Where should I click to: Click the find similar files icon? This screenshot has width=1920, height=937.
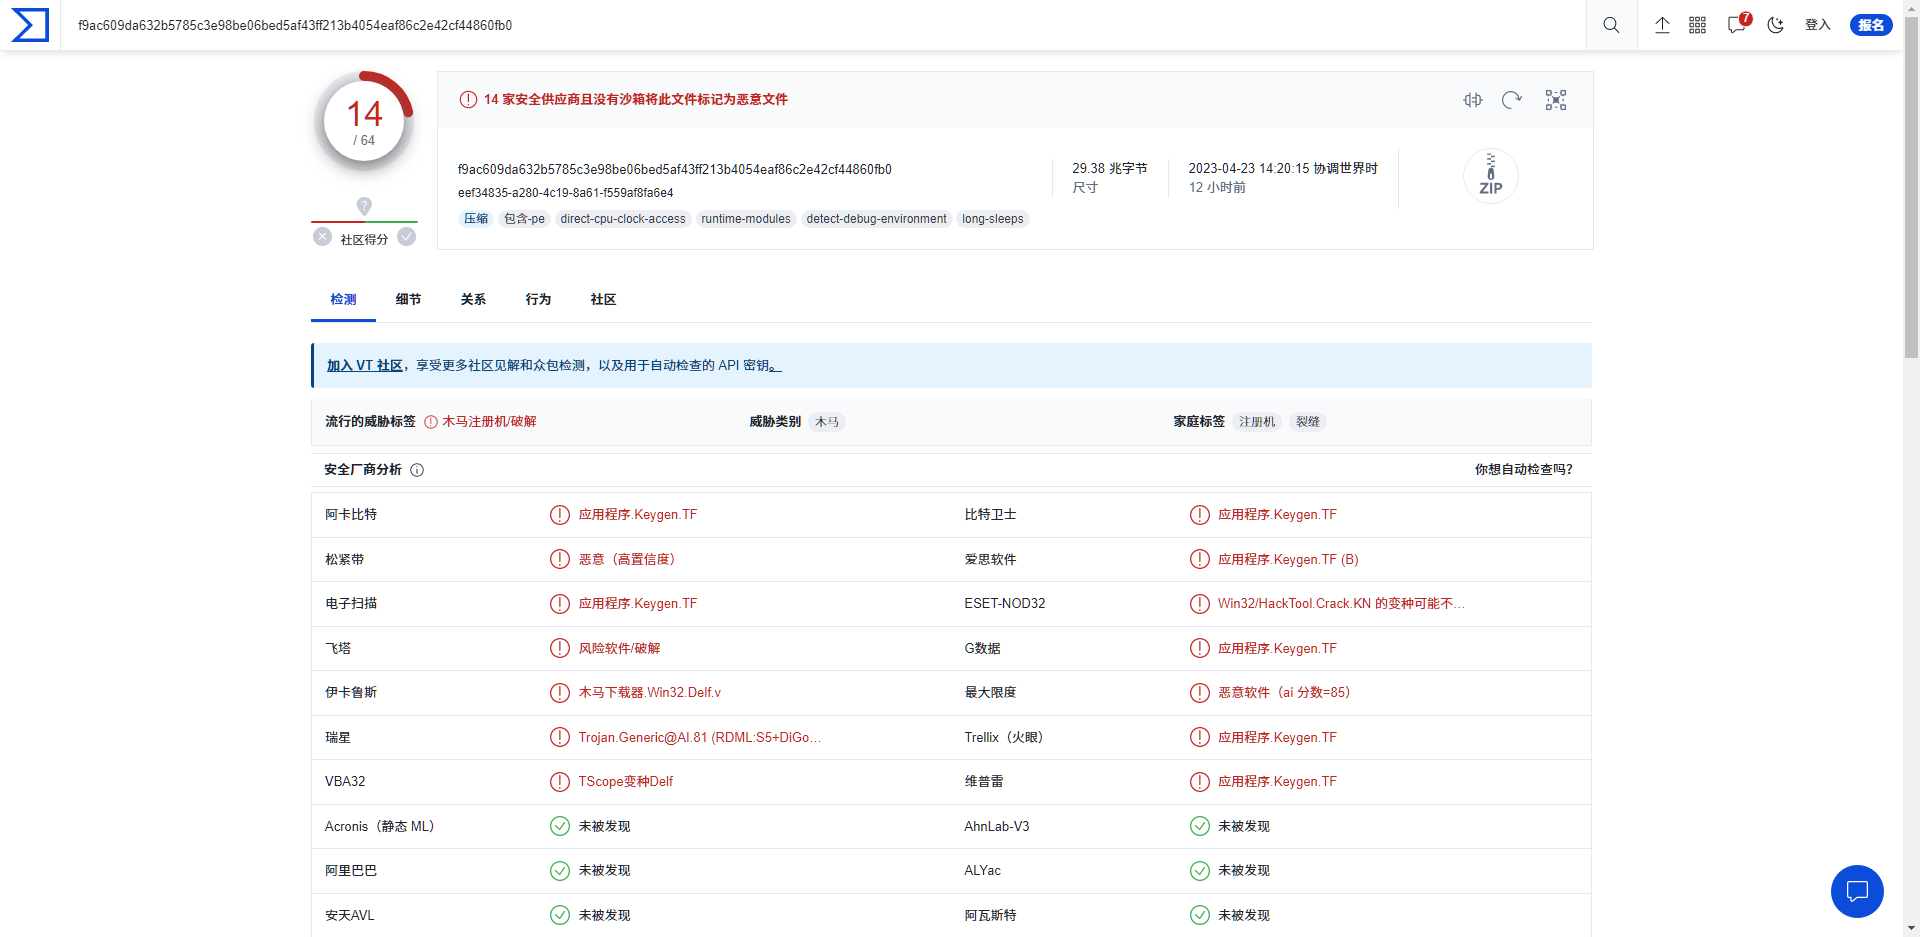[1473, 100]
